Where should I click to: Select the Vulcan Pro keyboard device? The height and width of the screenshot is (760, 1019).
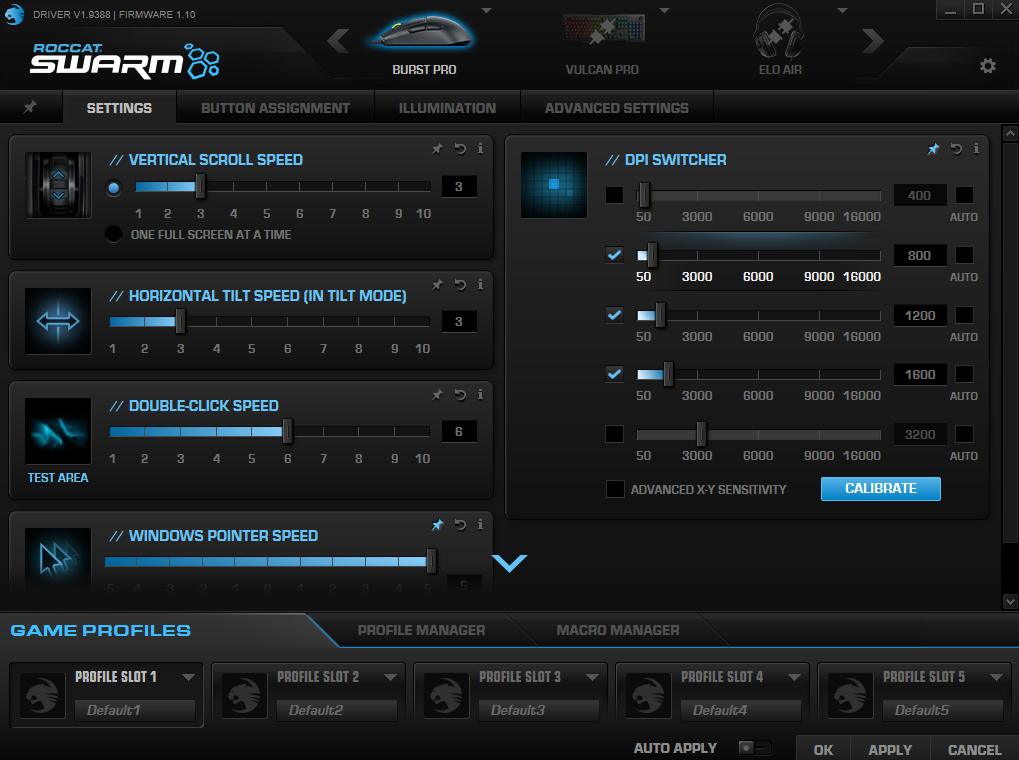[602, 42]
